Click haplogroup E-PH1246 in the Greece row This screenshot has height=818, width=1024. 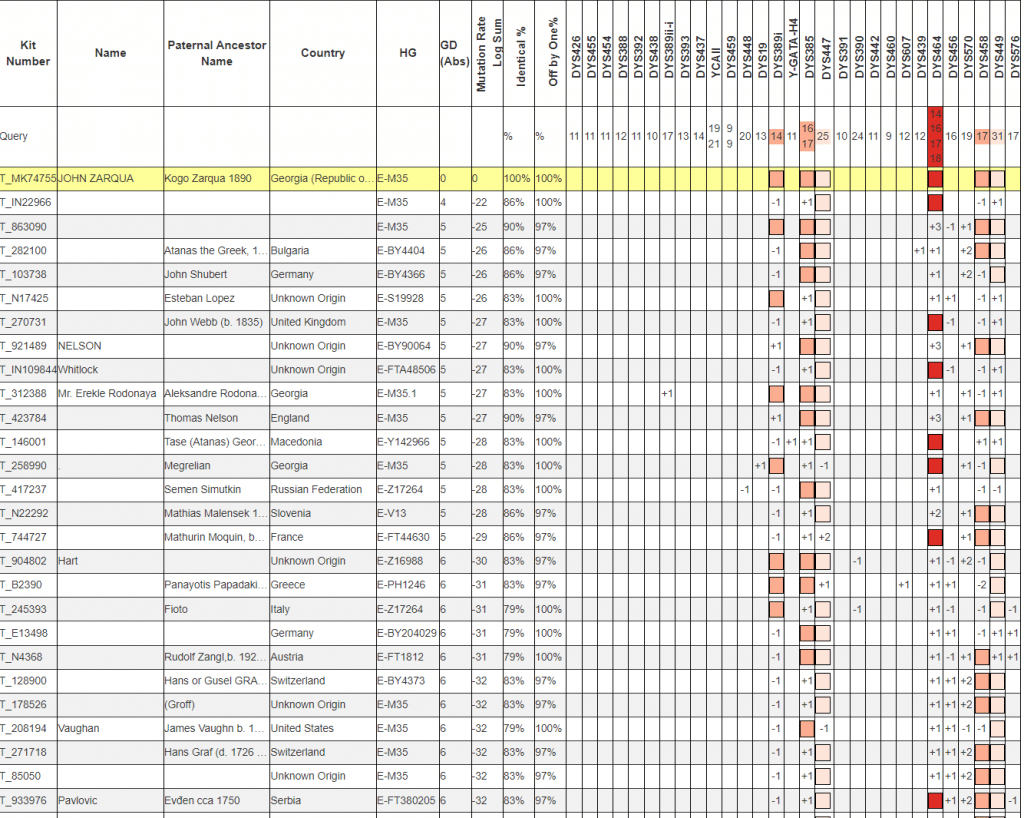pyautogui.click(x=404, y=585)
